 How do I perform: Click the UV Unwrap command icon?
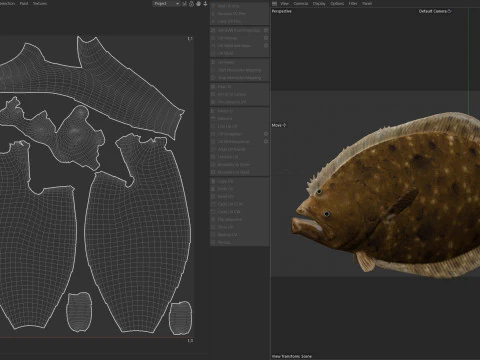pyautogui.click(x=213, y=38)
